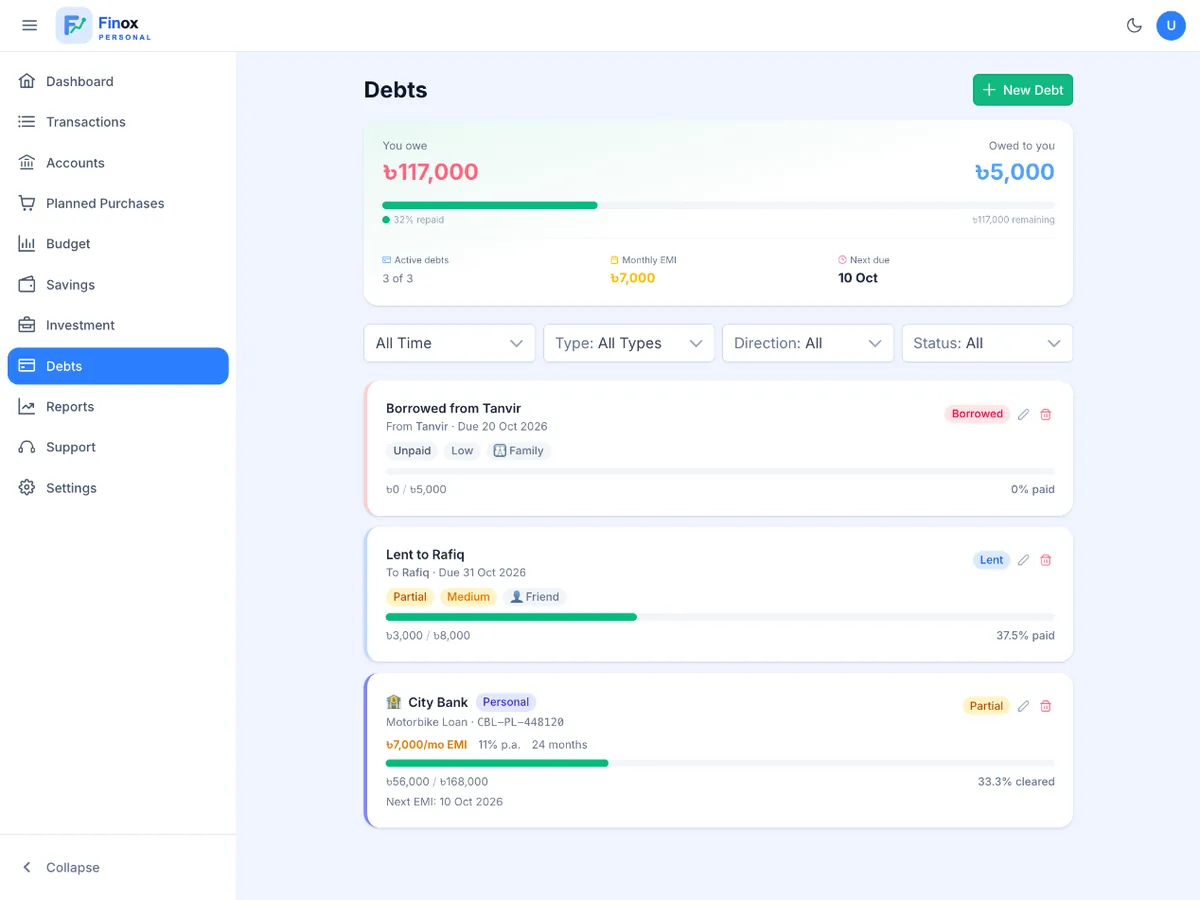Click the ৳7,000/mo EMI text
Image resolution: width=1200 pixels, height=900 pixels.
(427, 745)
